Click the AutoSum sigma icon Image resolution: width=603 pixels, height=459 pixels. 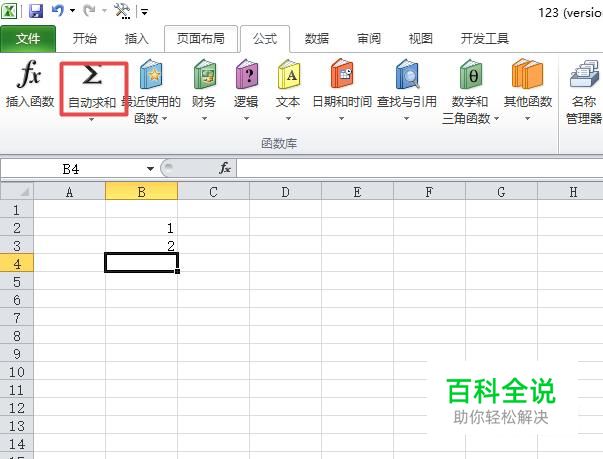pos(92,75)
